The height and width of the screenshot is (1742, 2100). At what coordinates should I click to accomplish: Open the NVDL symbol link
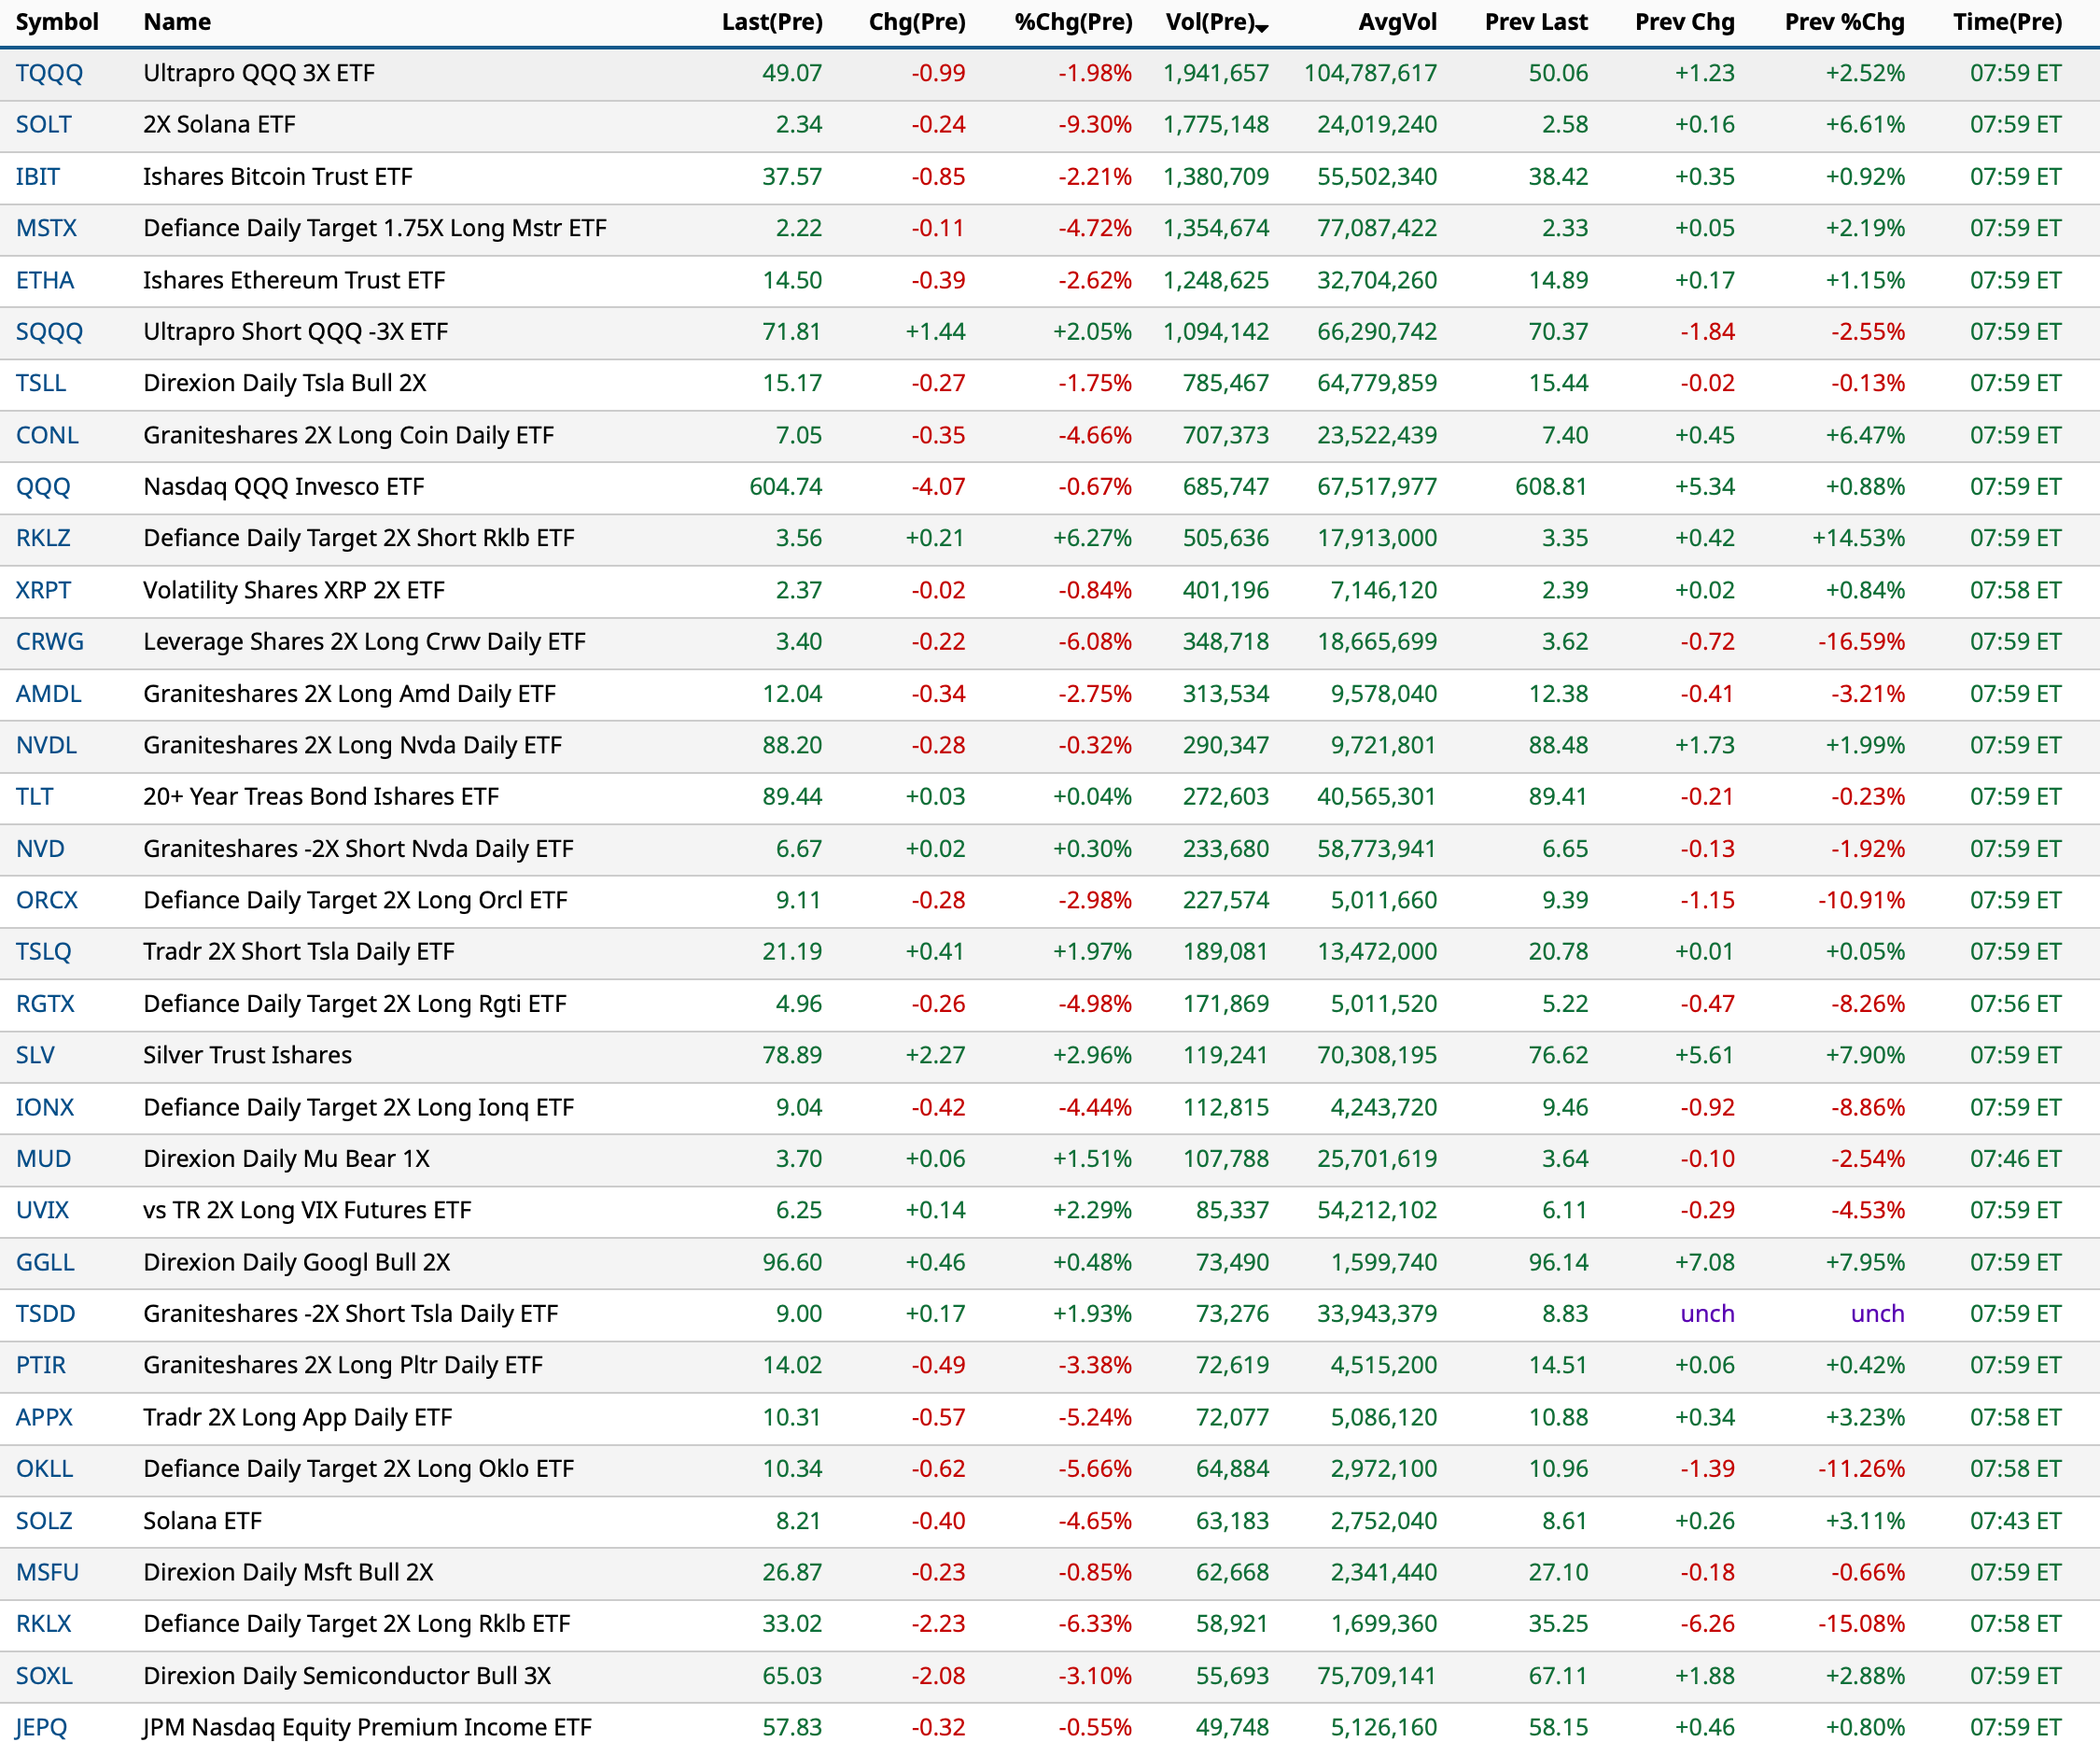click(x=46, y=745)
